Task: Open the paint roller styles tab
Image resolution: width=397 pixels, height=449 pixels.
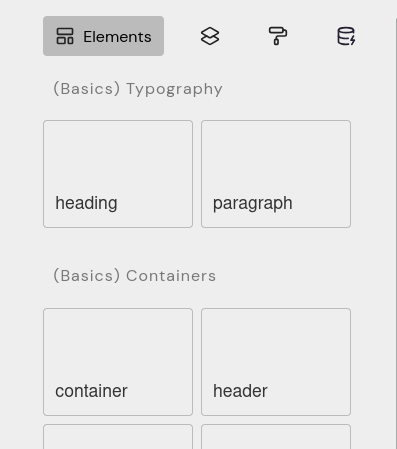Action: 278,36
